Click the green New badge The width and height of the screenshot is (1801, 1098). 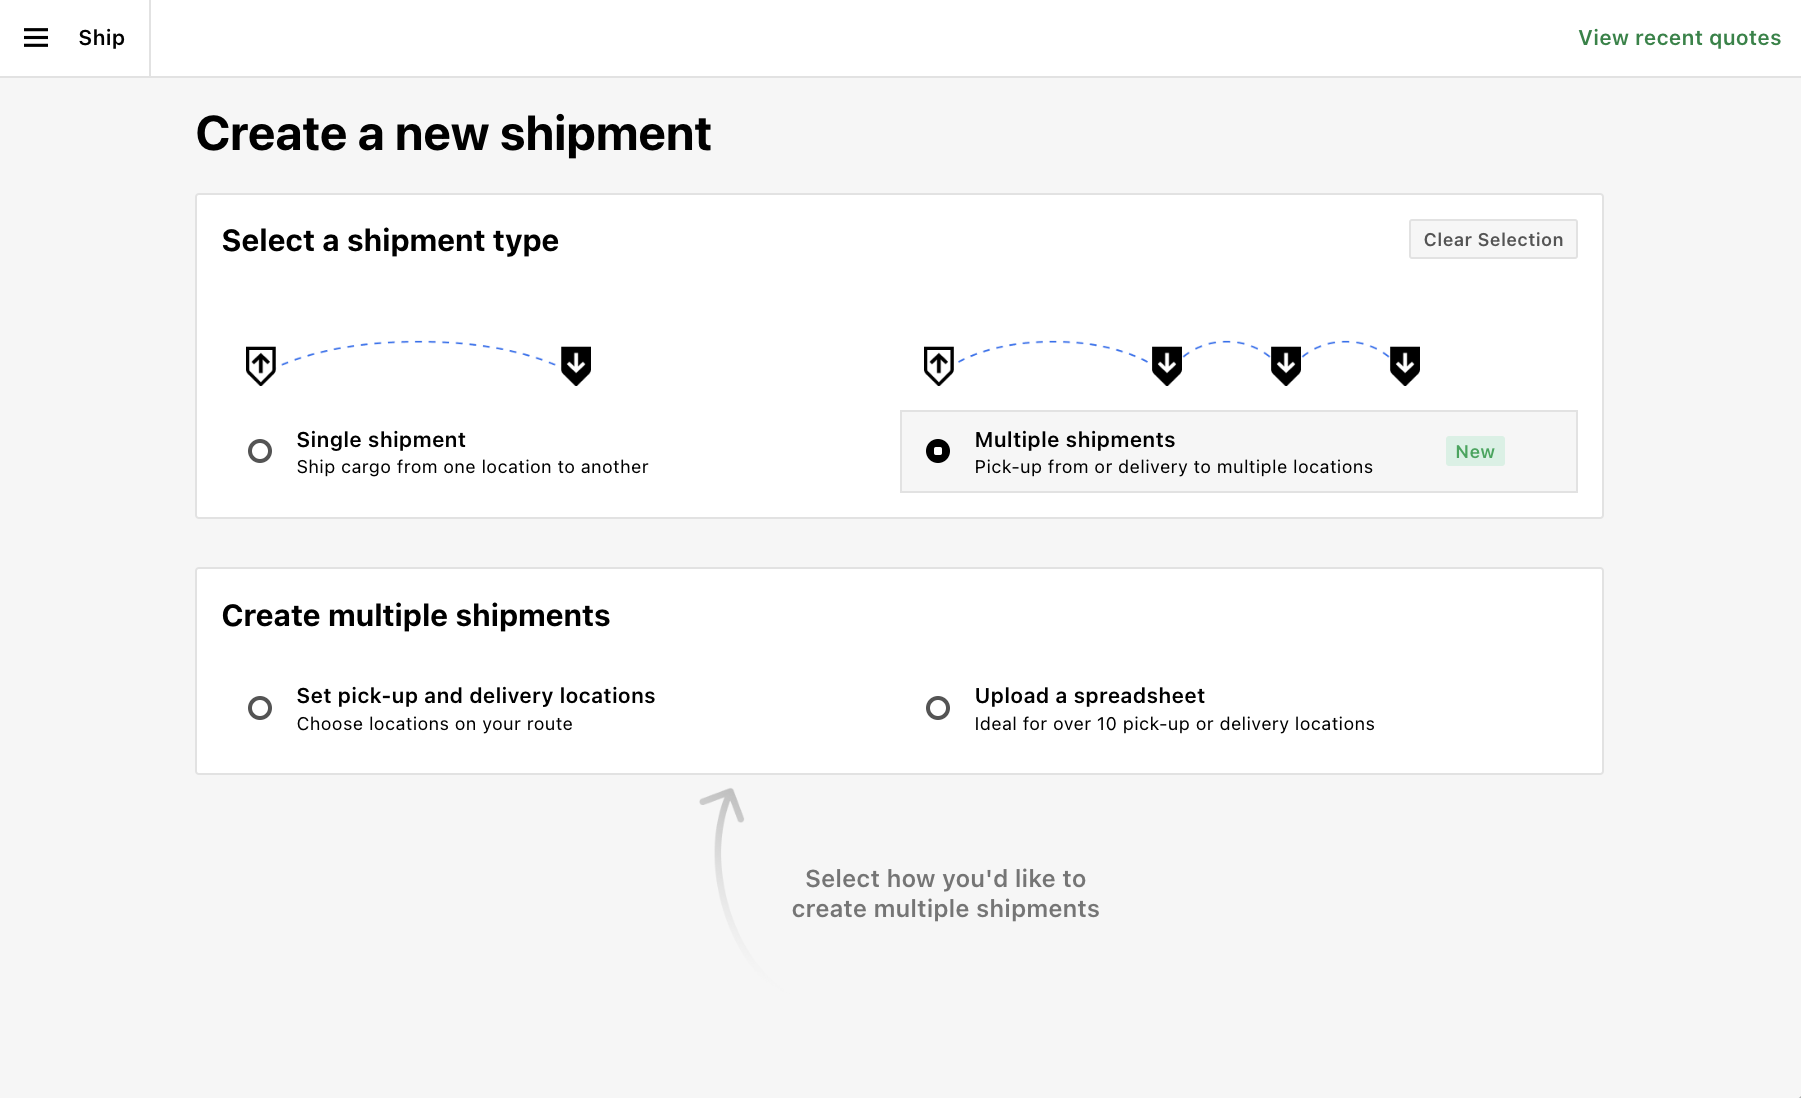(x=1475, y=451)
